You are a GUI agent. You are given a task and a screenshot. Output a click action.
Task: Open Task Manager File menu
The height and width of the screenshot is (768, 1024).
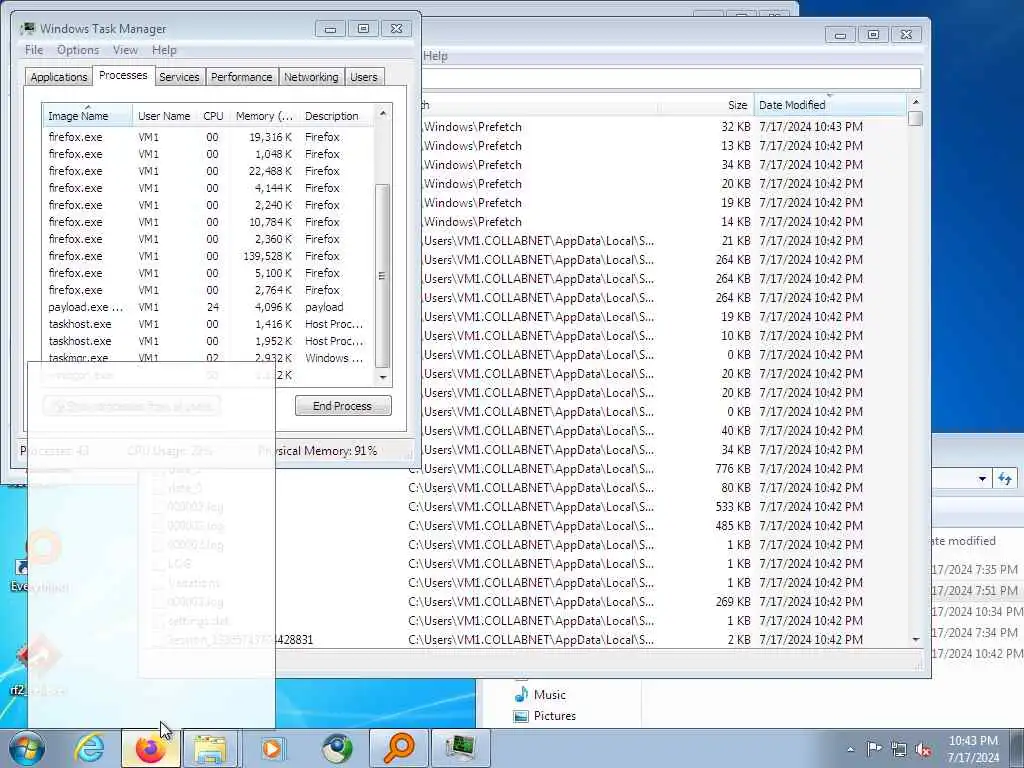pyautogui.click(x=34, y=50)
